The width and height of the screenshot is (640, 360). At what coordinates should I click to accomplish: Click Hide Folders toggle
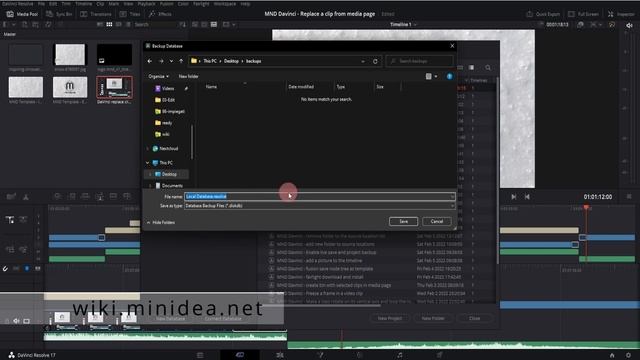160,222
